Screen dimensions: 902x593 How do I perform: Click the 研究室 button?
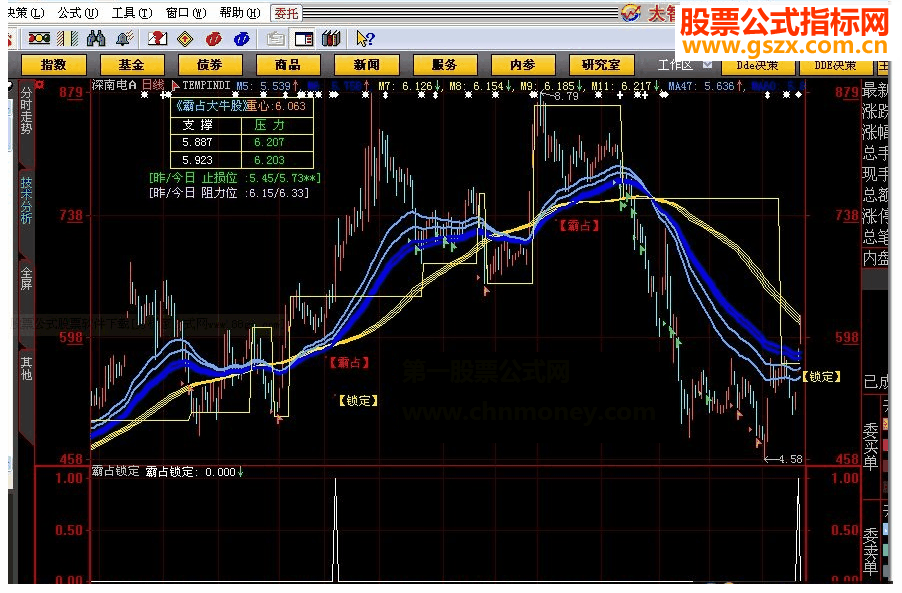click(x=601, y=65)
